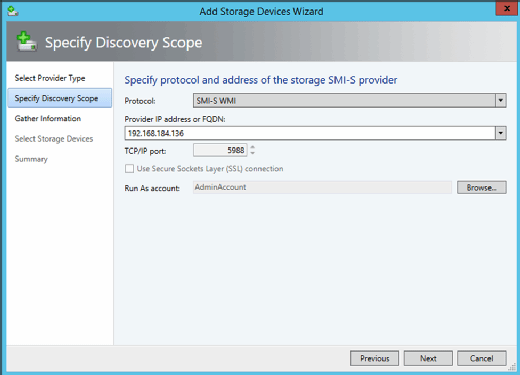
Task: Click the 'TCP/IP port:' label
Action: [x=145, y=151]
